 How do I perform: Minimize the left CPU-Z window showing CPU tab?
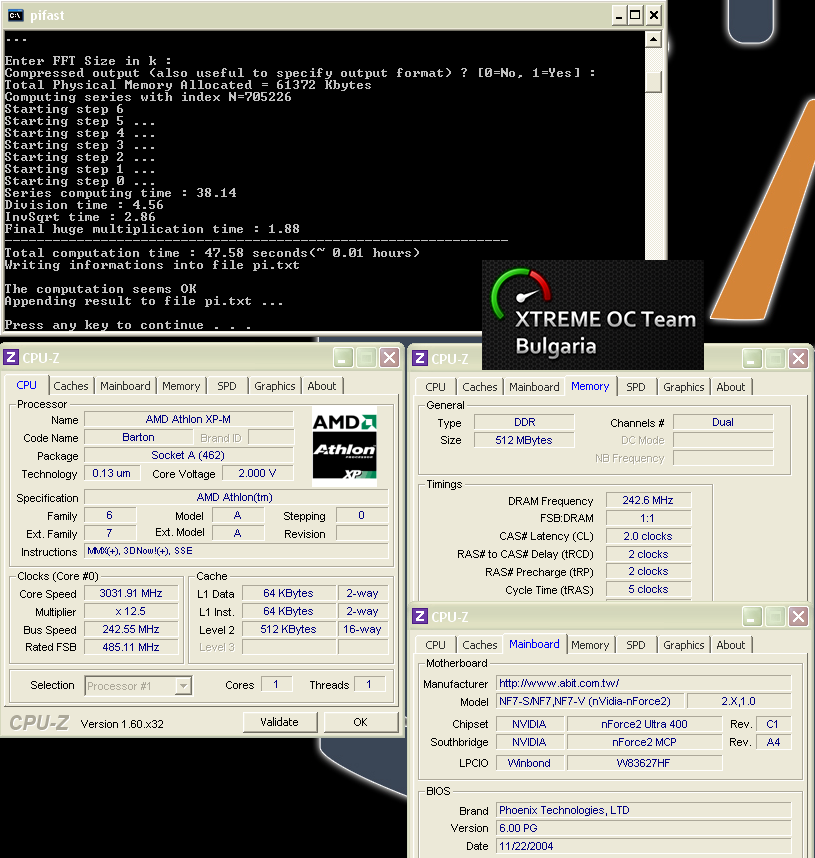tap(343, 358)
